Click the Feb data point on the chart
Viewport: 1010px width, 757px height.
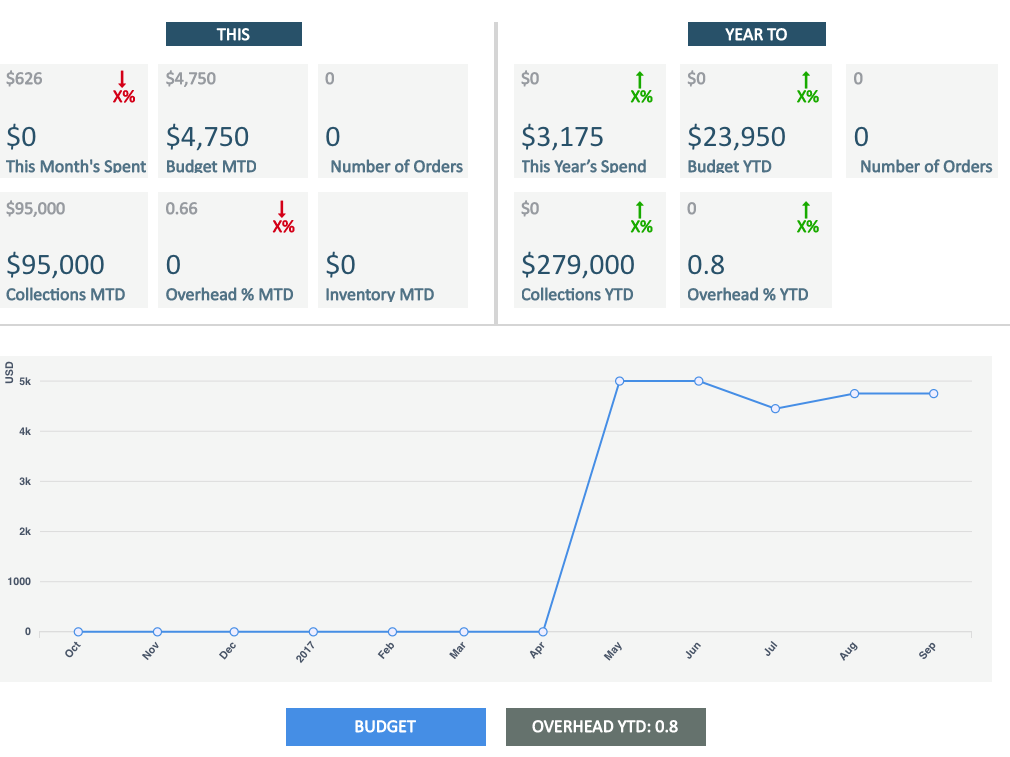pos(392,632)
